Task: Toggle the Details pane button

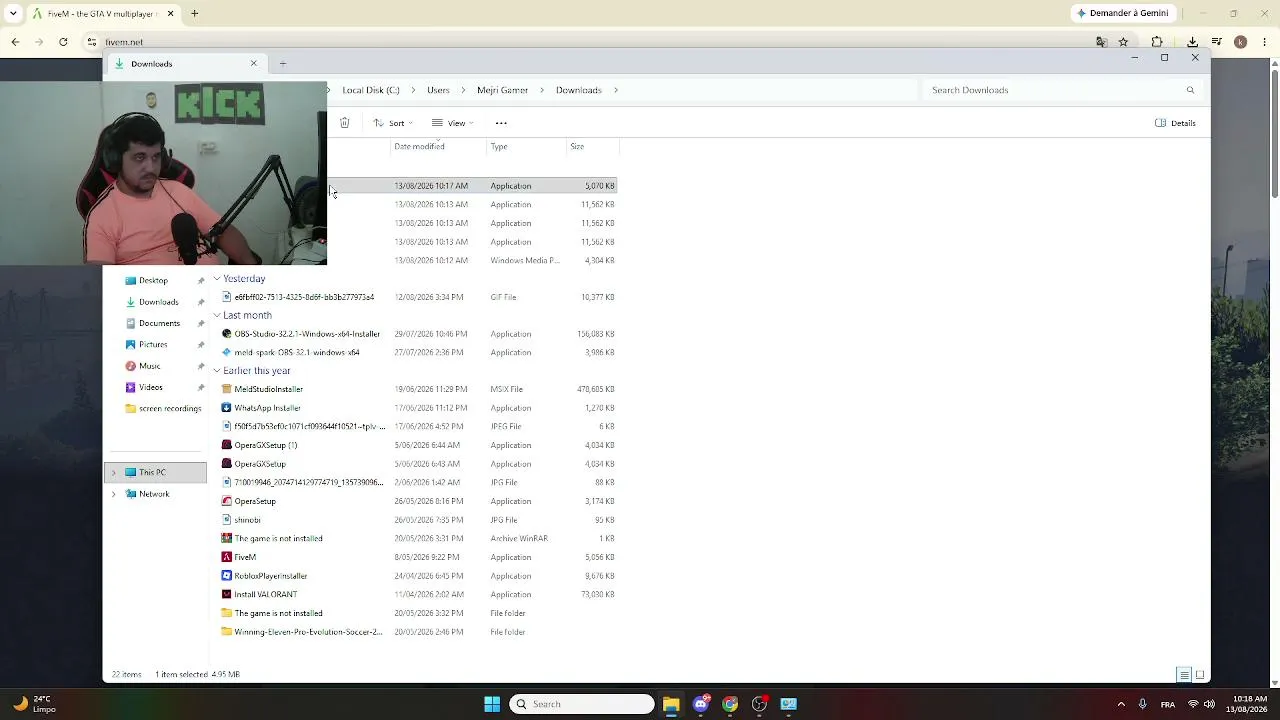Action: [1175, 123]
